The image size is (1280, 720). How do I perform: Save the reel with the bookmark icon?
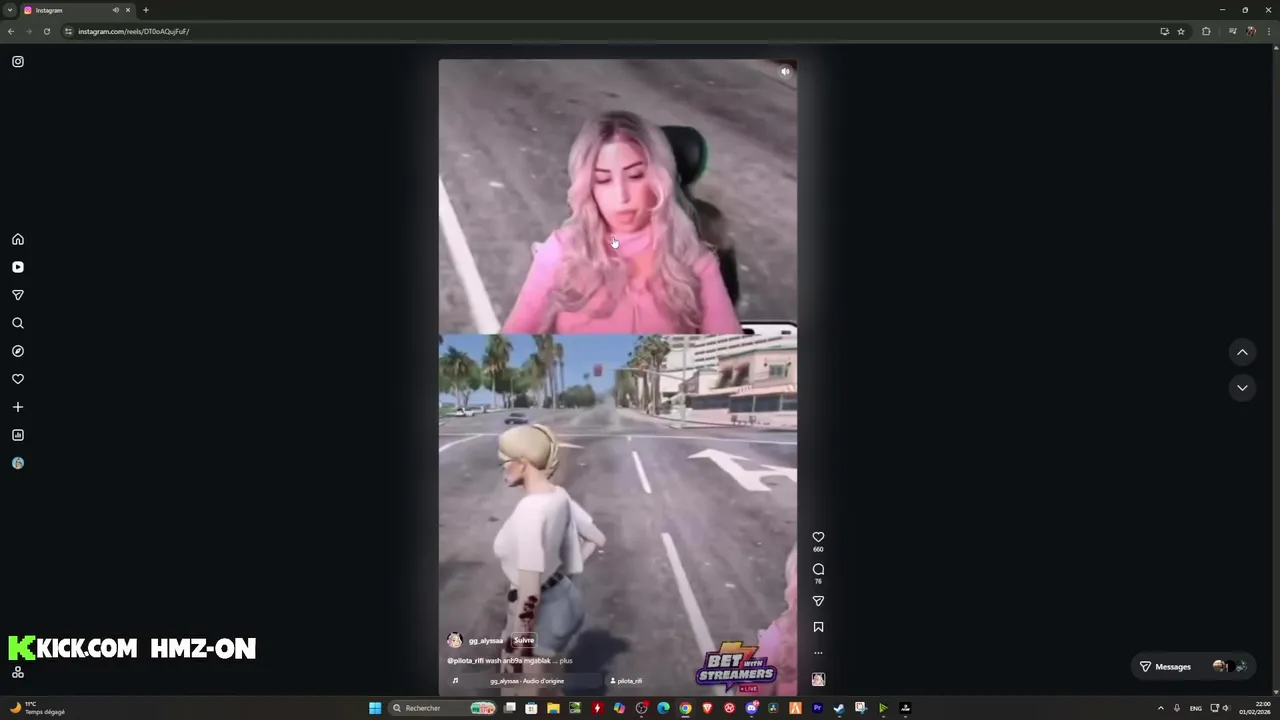[x=818, y=627]
